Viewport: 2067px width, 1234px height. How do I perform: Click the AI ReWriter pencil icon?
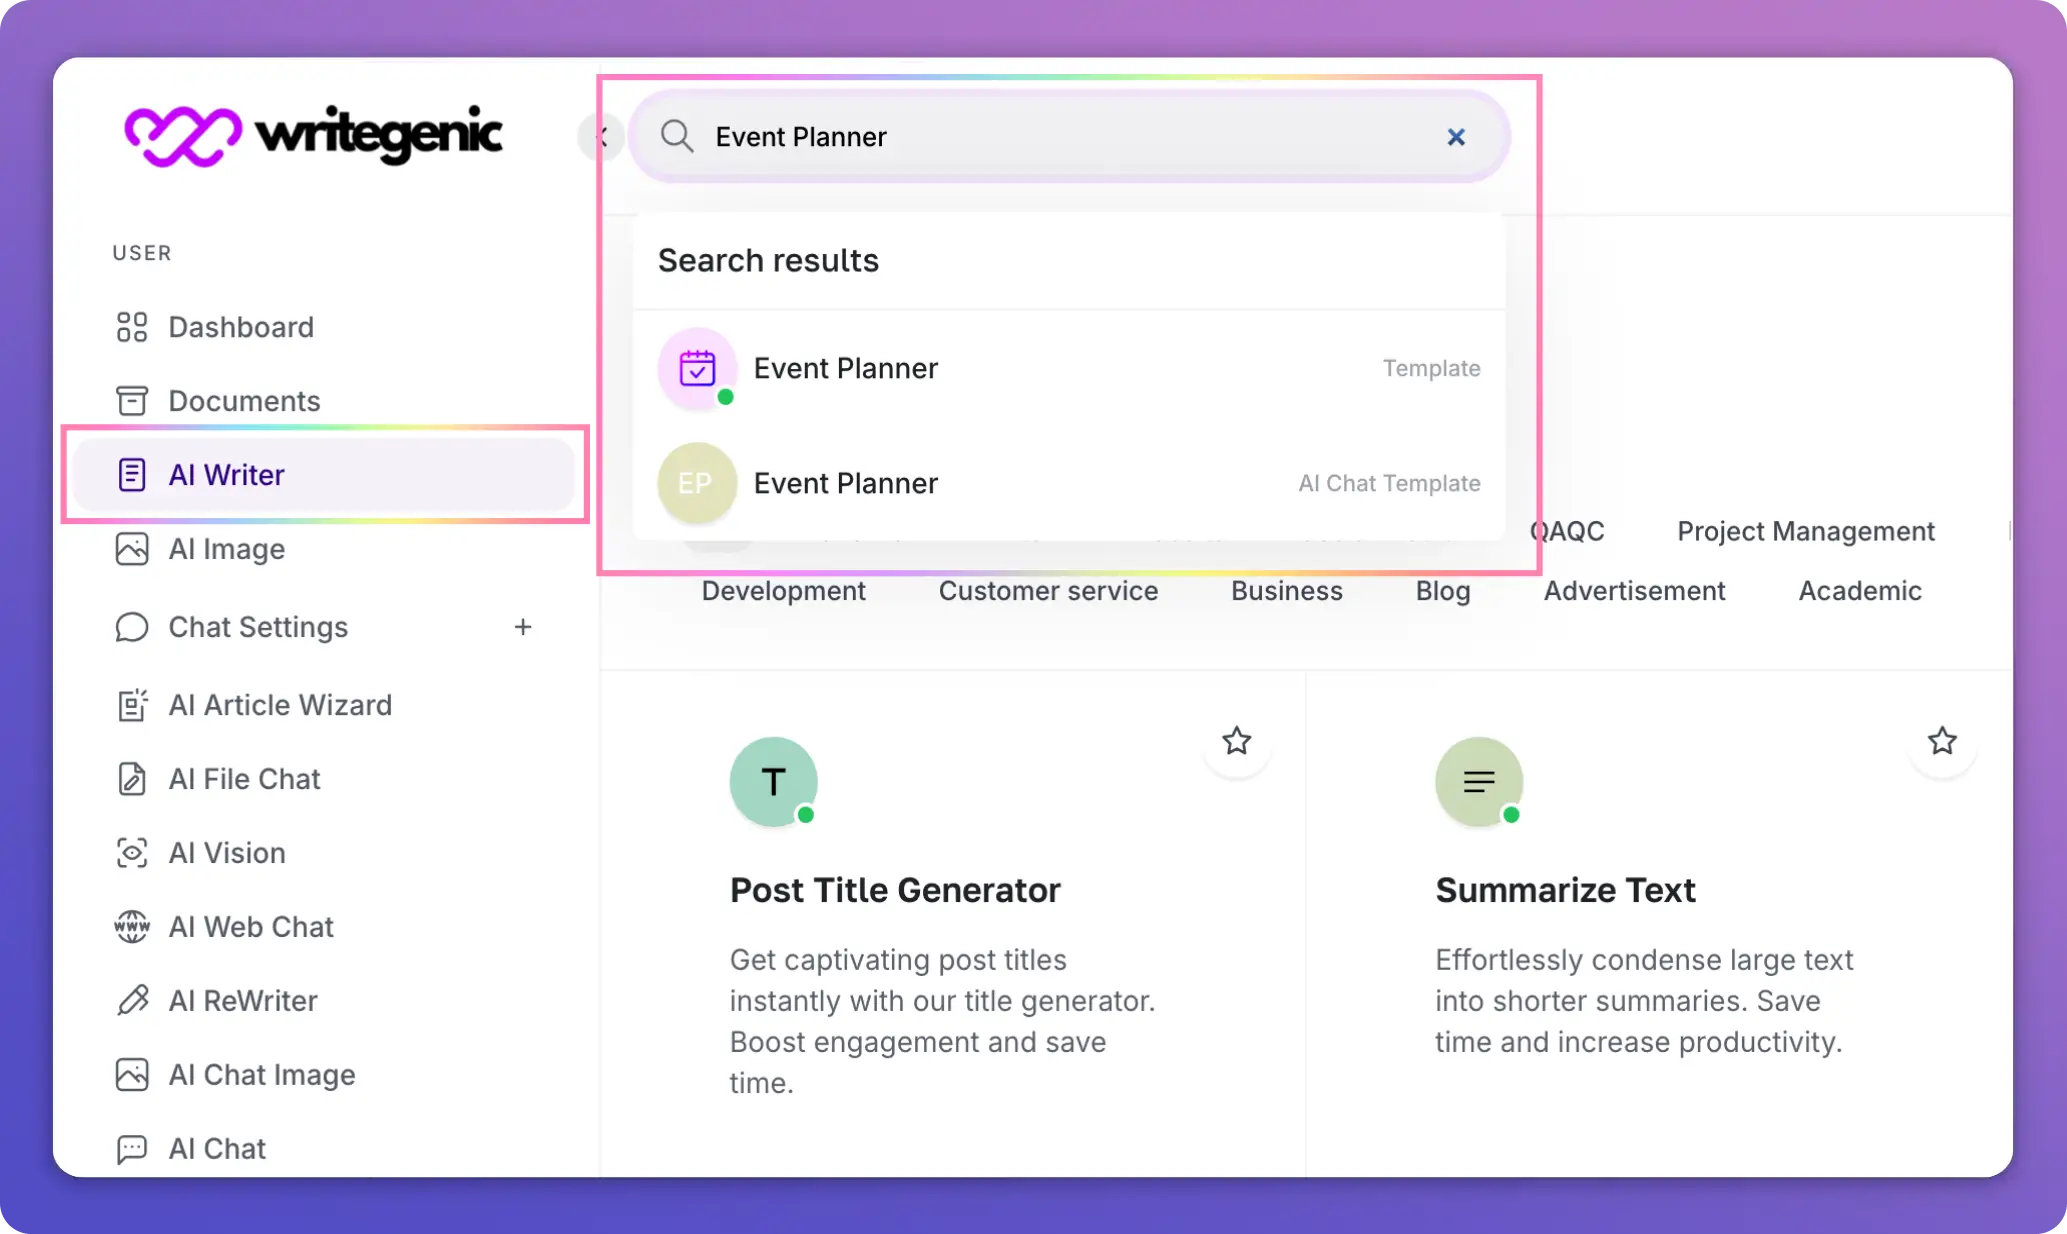pyautogui.click(x=132, y=1001)
